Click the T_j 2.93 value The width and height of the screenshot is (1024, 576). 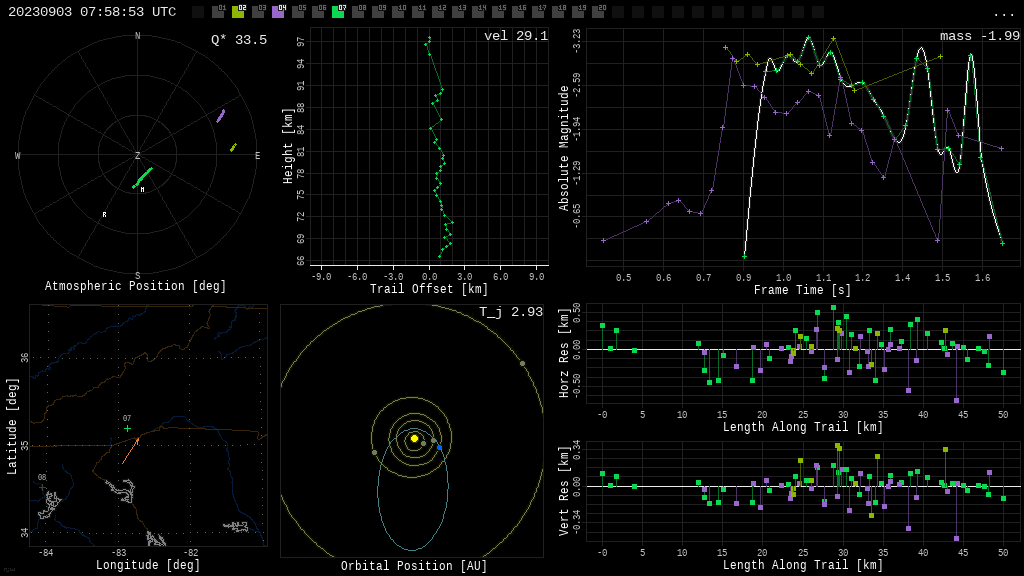tap(511, 312)
